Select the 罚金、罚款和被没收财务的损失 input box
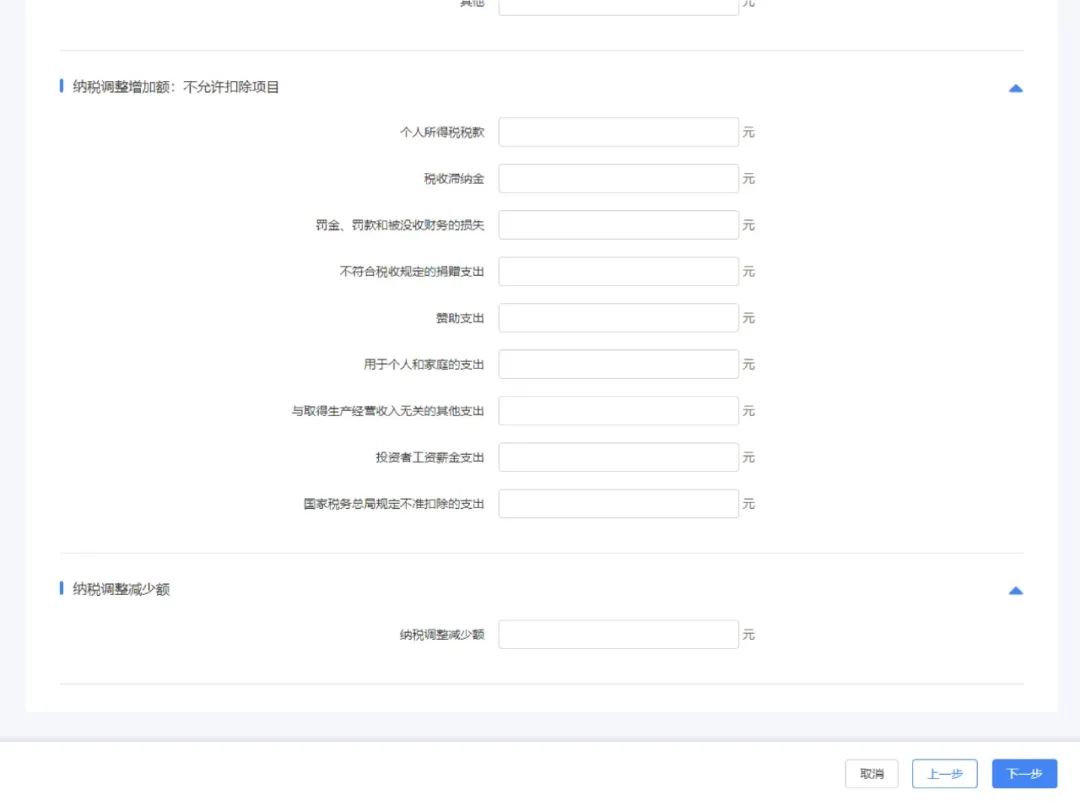The image size is (1080, 806). (618, 225)
